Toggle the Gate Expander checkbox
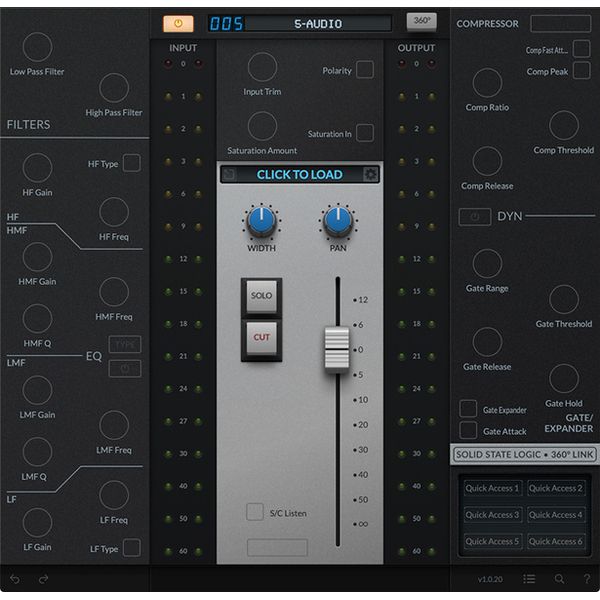 coord(467,409)
